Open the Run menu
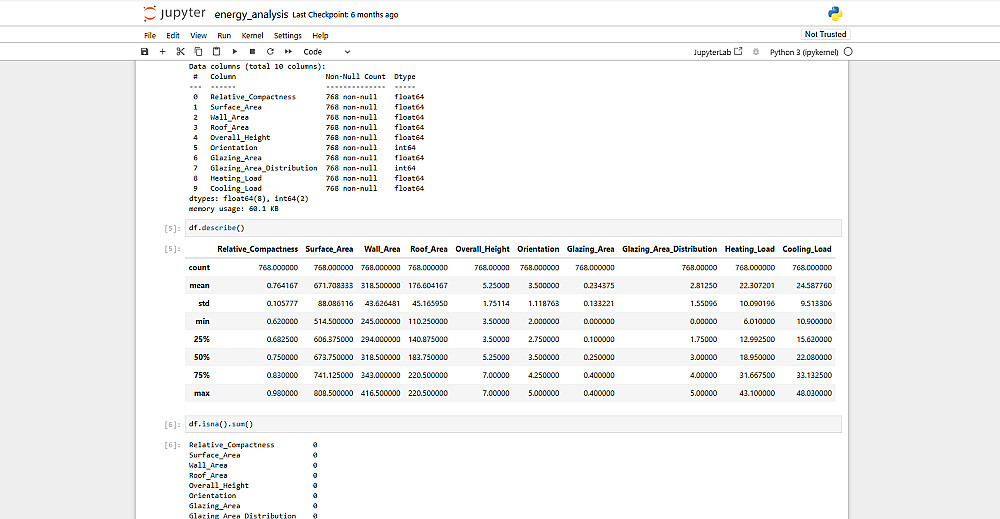The image size is (1000, 519). pyautogui.click(x=224, y=36)
